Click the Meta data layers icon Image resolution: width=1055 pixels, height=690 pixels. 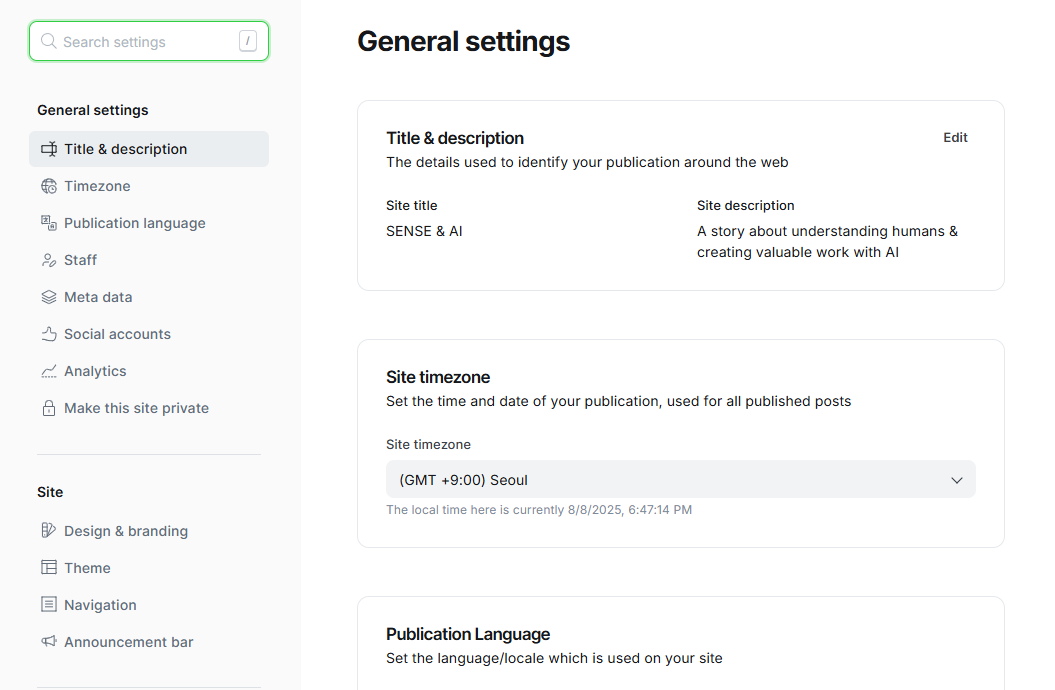[x=48, y=297]
